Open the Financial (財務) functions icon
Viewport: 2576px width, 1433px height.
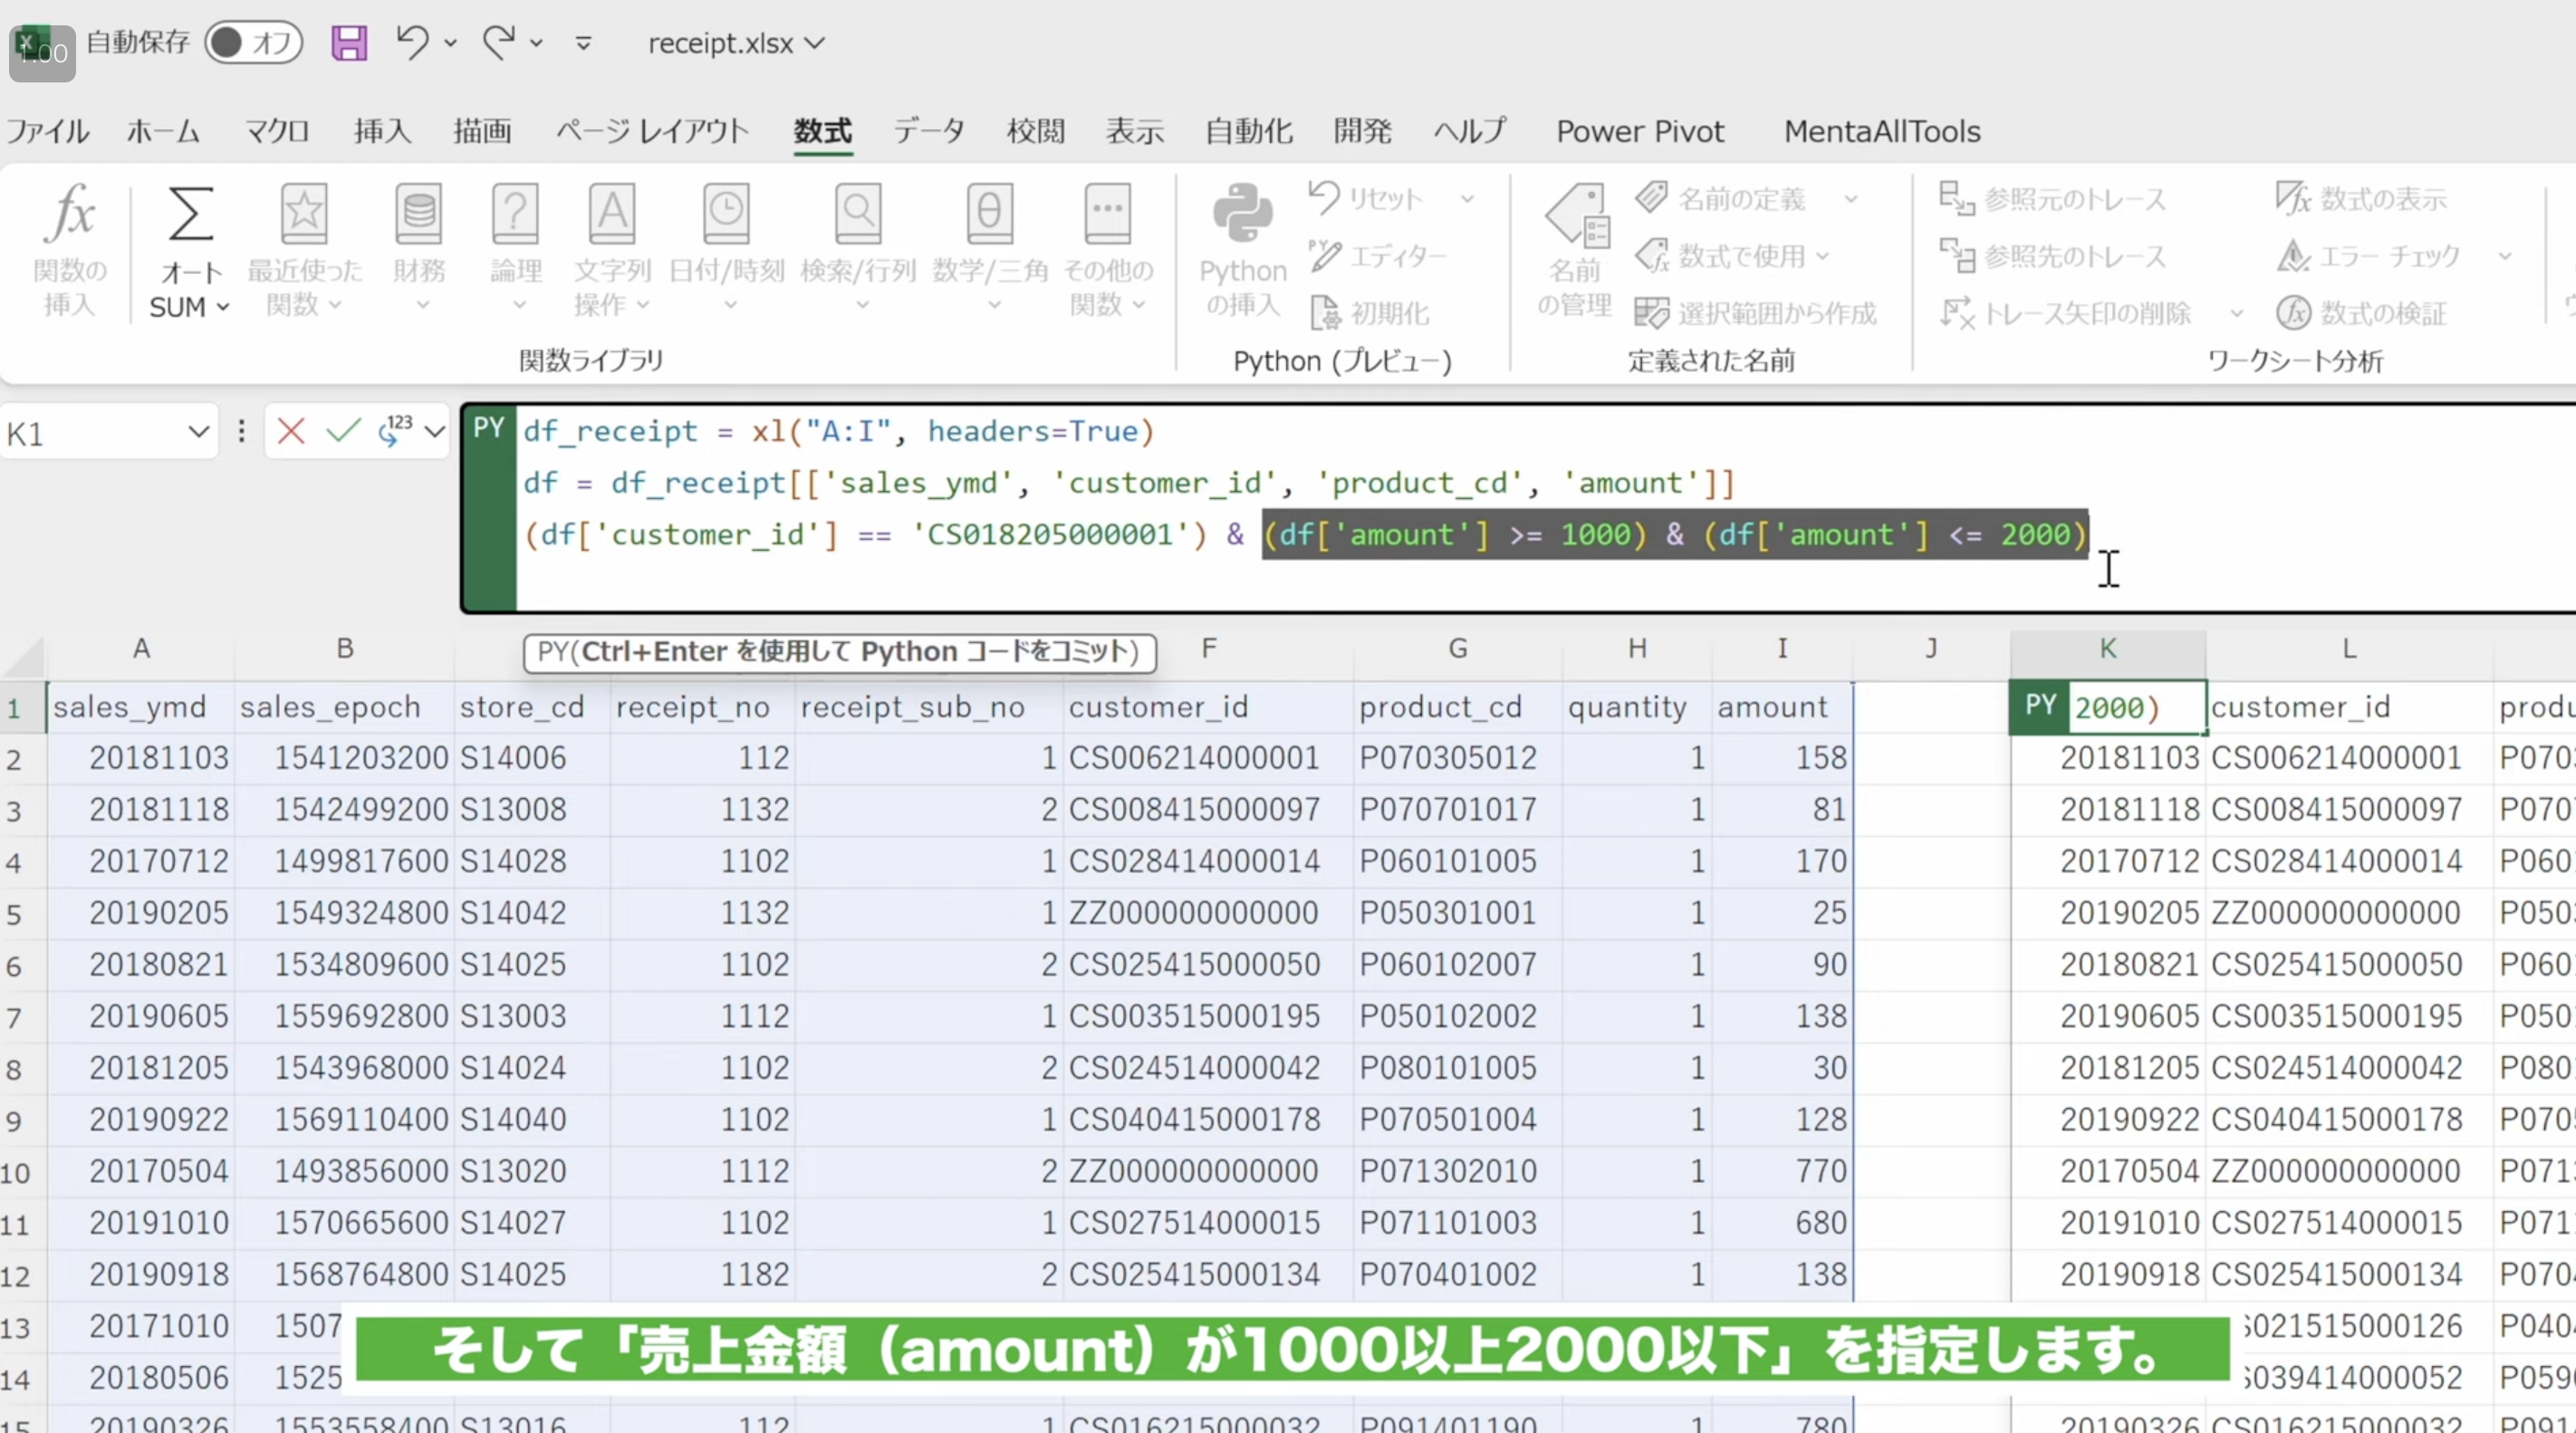click(x=418, y=213)
